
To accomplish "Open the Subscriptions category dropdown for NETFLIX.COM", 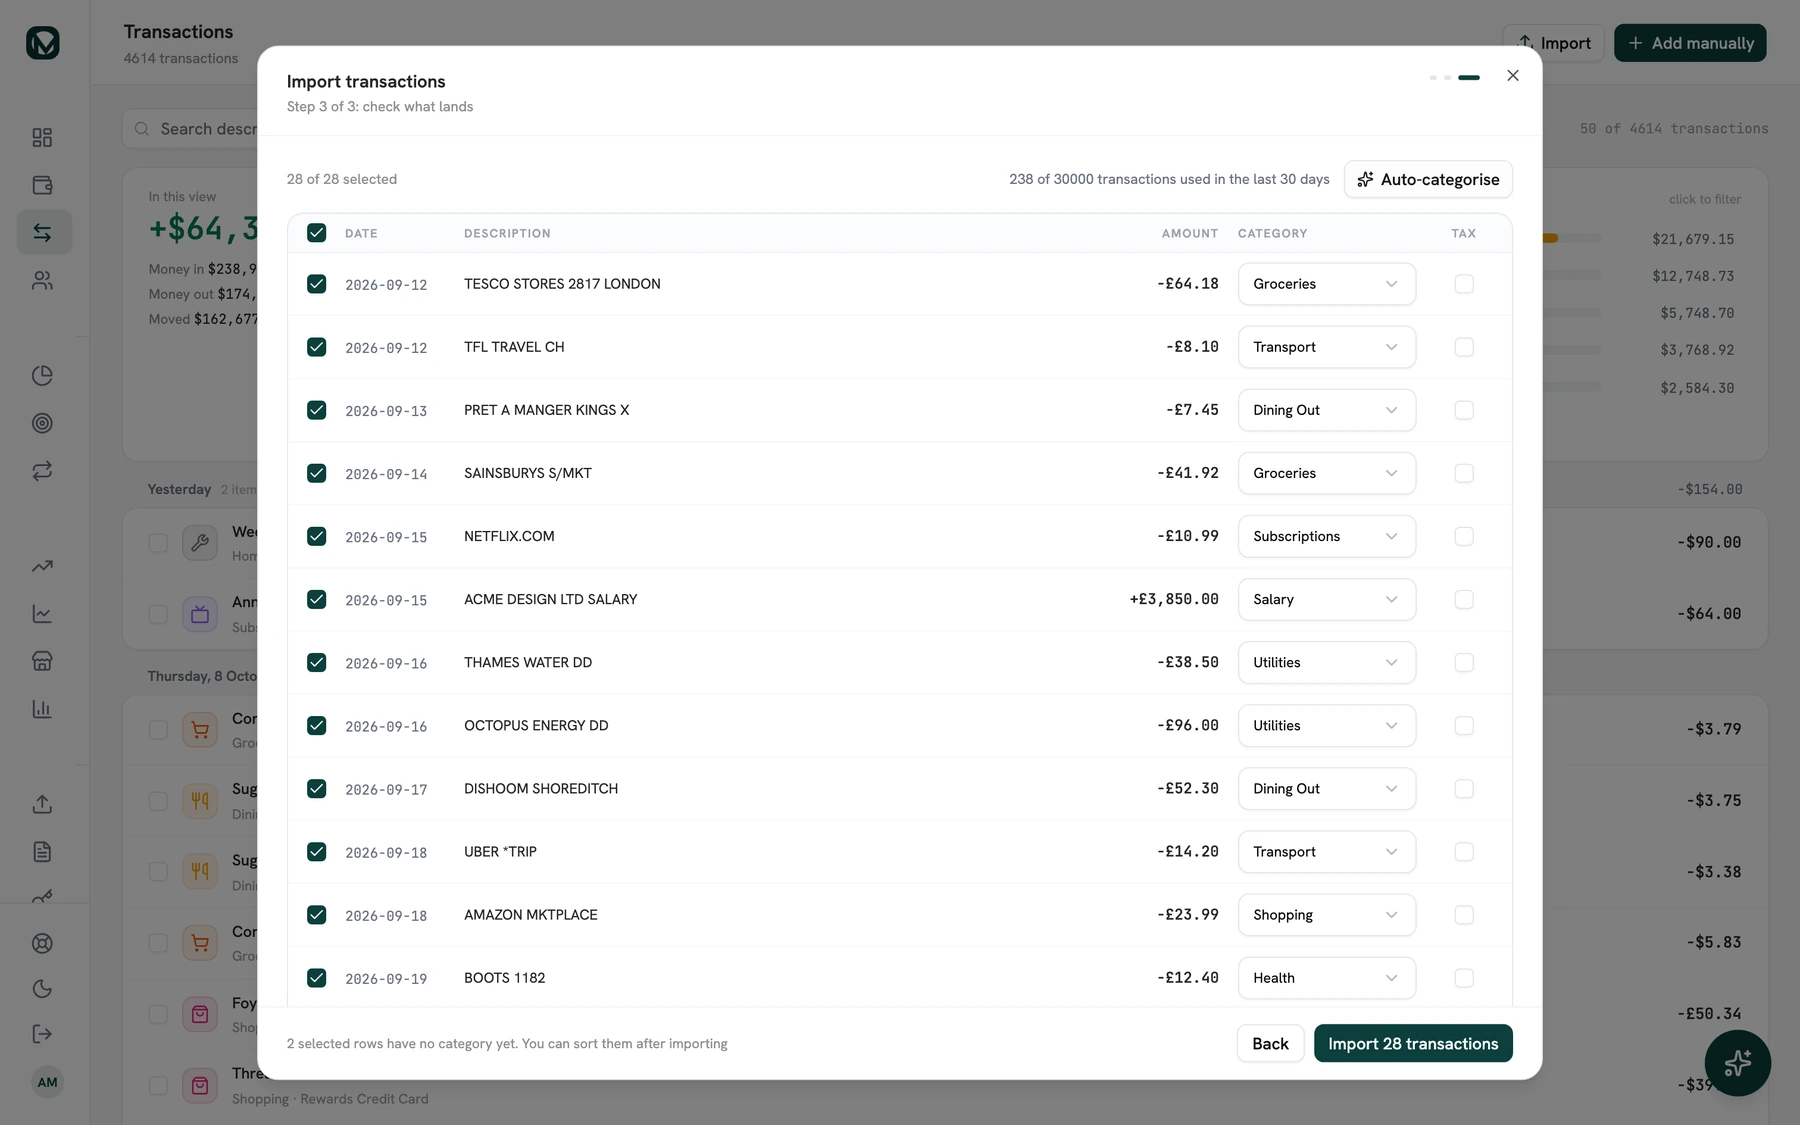I will coord(1326,536).
